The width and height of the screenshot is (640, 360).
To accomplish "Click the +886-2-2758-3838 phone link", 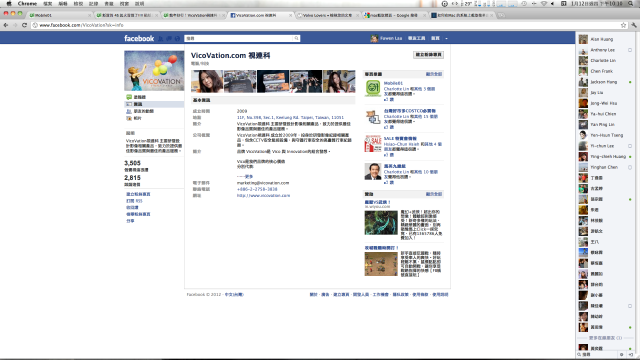I will [257, 189].
